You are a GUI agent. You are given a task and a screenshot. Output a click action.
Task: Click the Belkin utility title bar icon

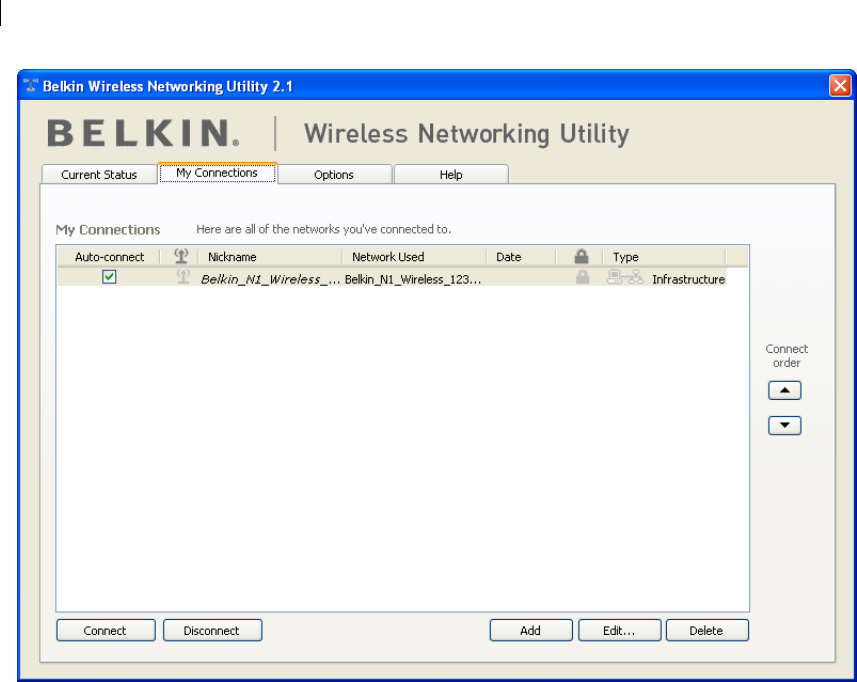(31, 85)
